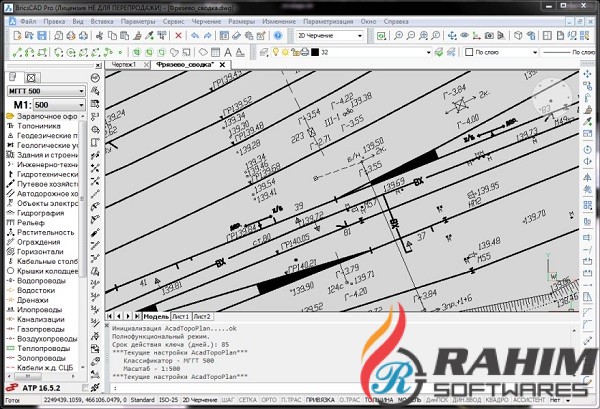Open the МГГТ 500 classifier dropdown
The width and height of the screenshot is (600, 409).
click(x=46, y=91)
